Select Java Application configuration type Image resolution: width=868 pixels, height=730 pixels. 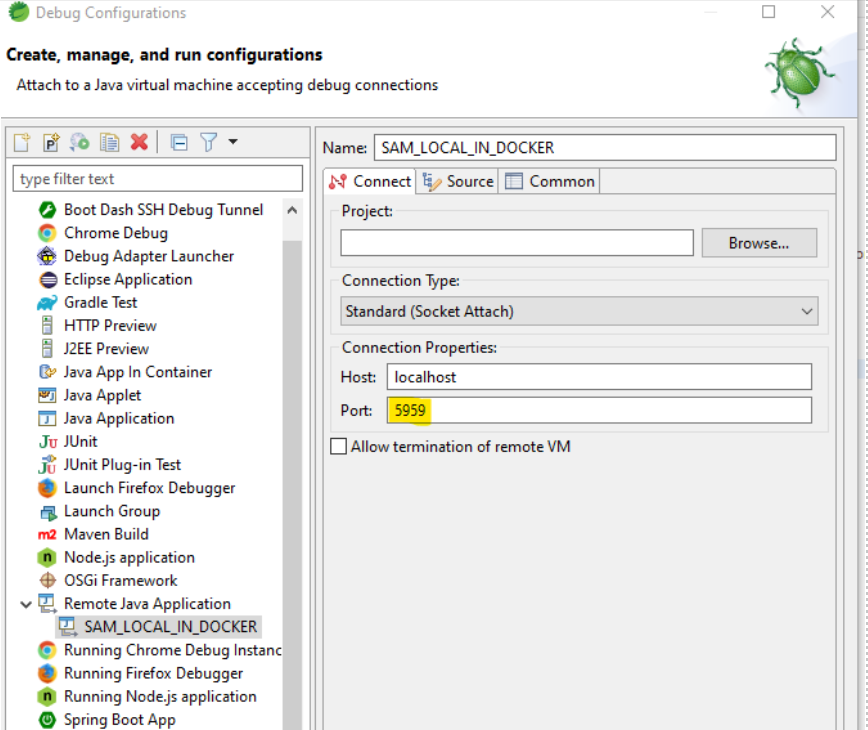(x=119, y=418)
